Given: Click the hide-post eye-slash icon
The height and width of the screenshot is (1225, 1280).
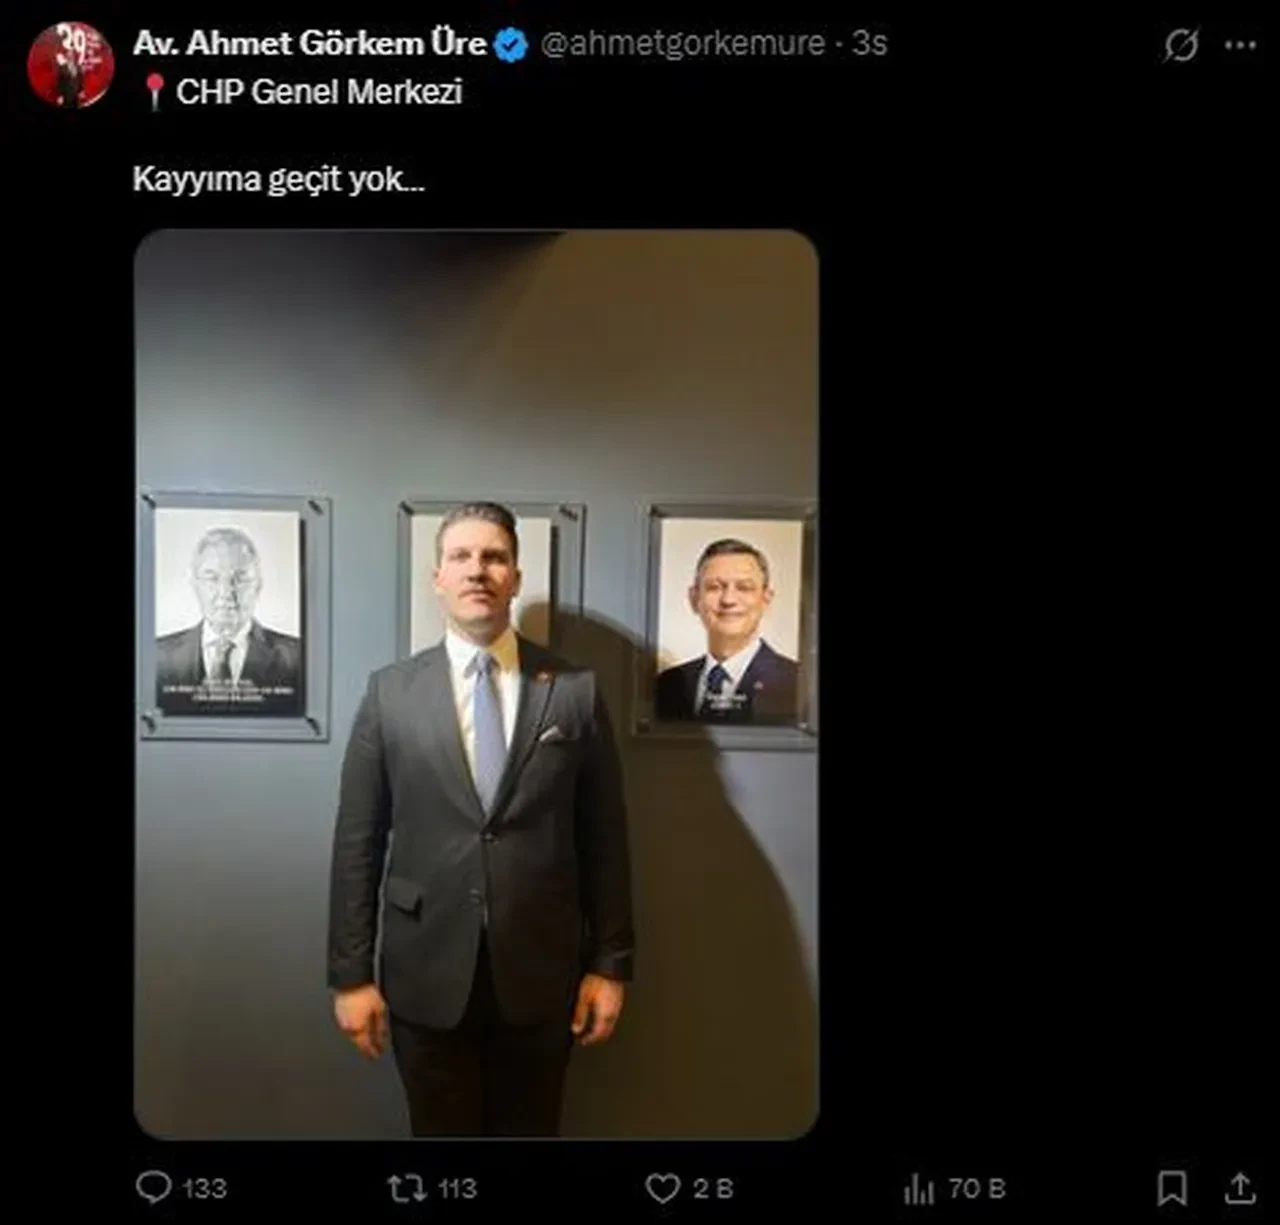Looking at the screenshot, I should [x=1183, y=42].
